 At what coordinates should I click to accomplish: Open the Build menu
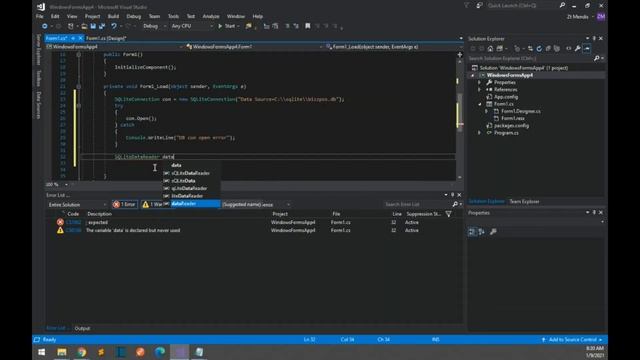(x=113, y=16)
